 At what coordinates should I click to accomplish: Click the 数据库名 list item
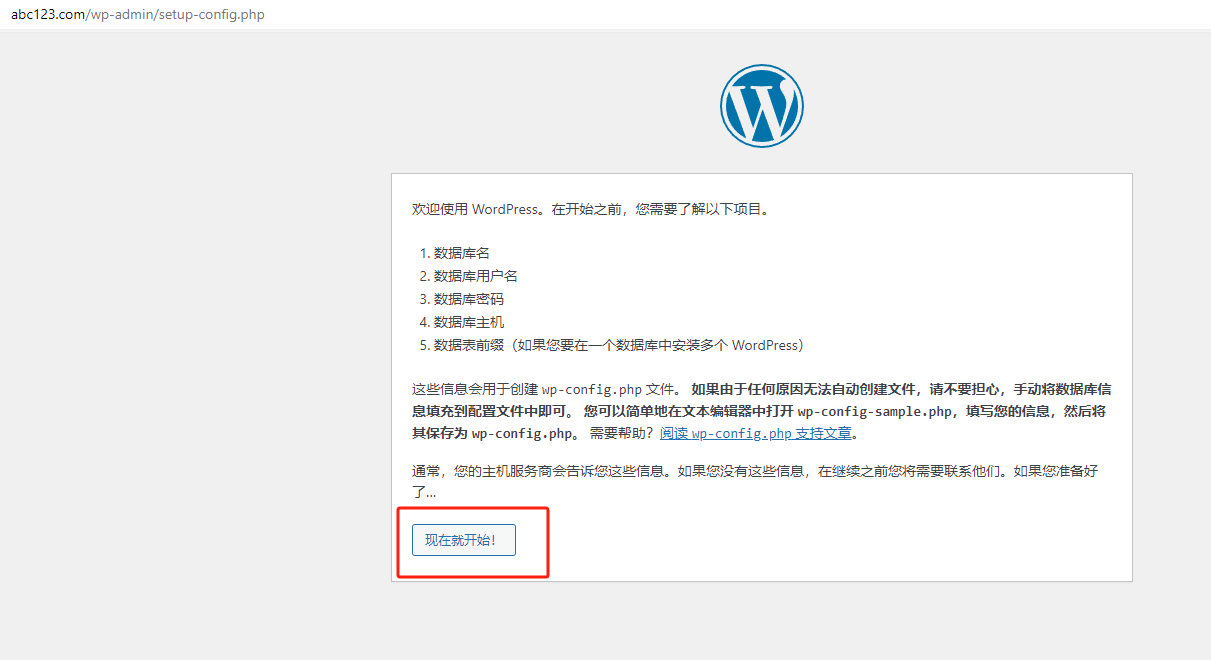(x=462, y=254)
